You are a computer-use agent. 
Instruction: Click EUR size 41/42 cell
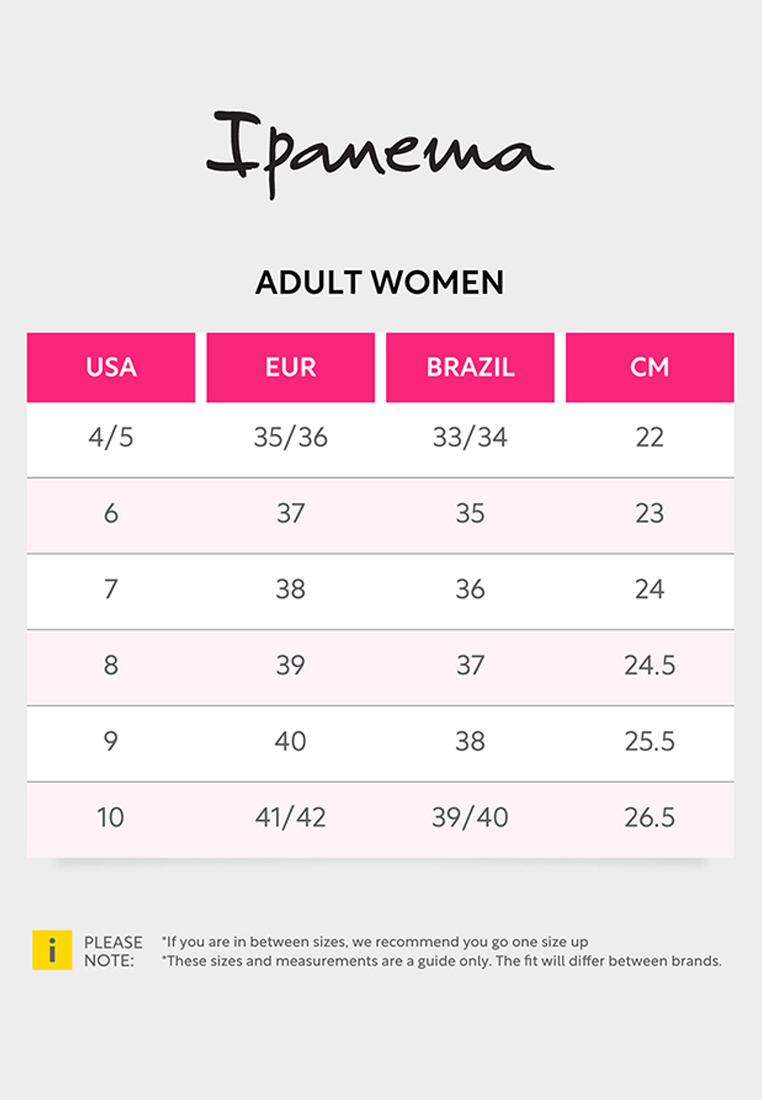290,817
